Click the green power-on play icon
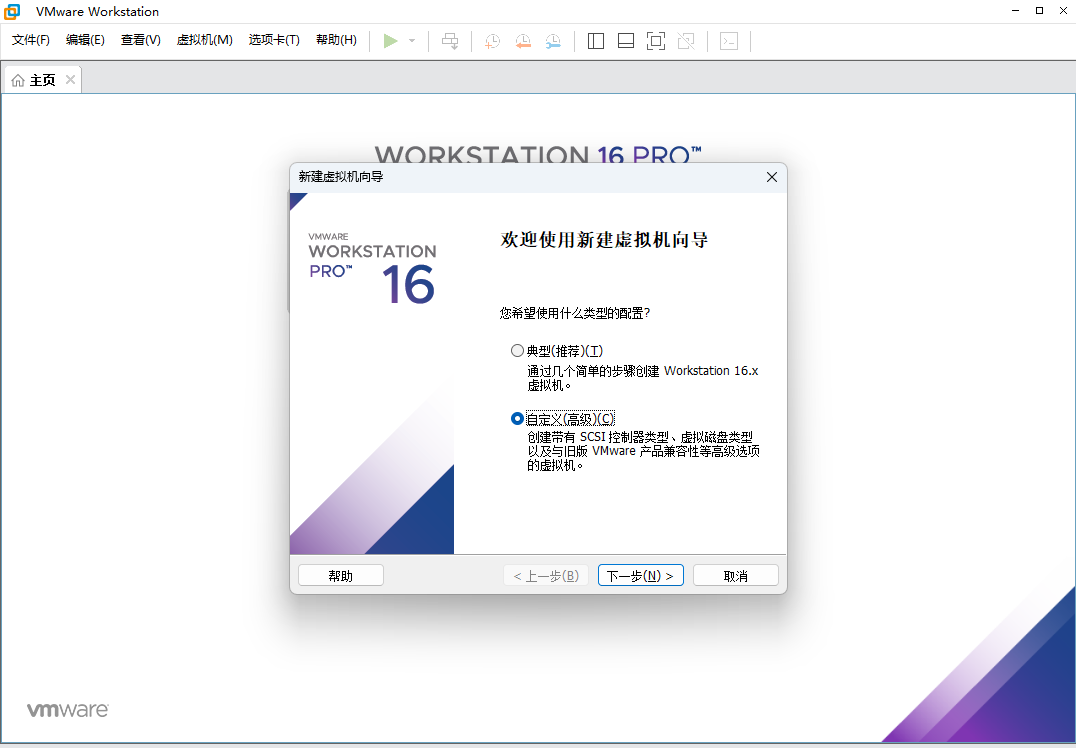This screenshot has height=748, width=1076. (x=390, y=41)
